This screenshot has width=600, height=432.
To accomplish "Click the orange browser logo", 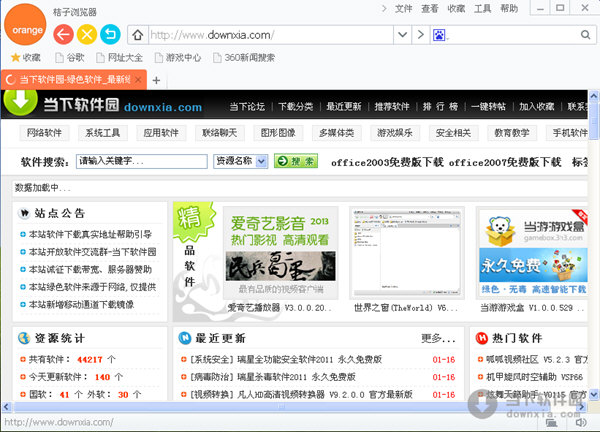I will click(26, 25).
